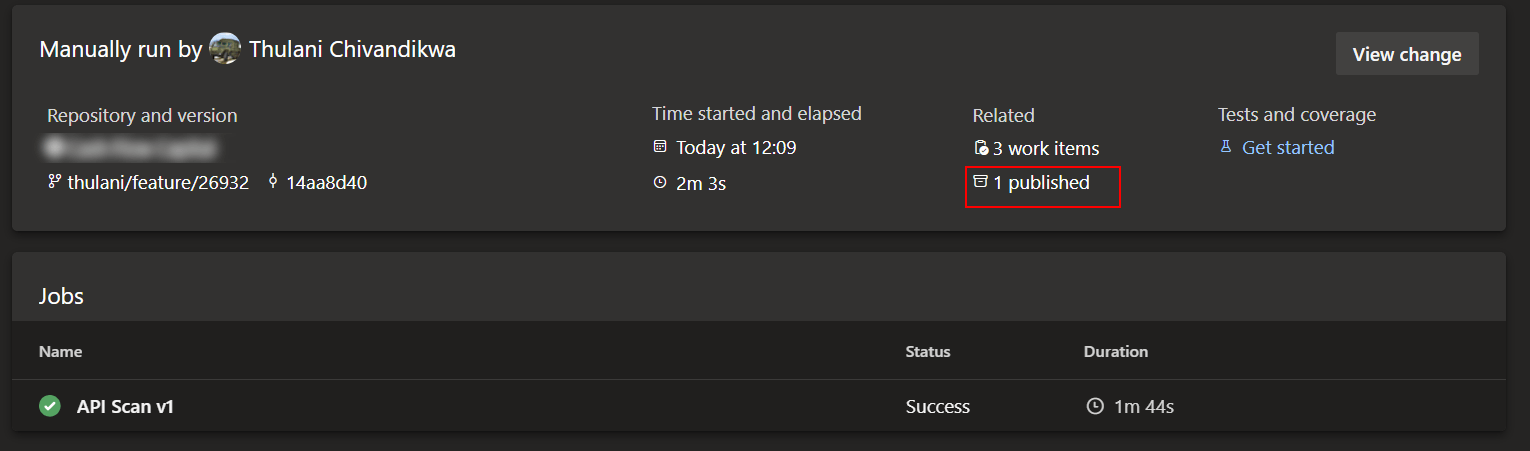Open commit 14aa8d40
Viewport: 1530px width, 451px height.
pos(326,183)
